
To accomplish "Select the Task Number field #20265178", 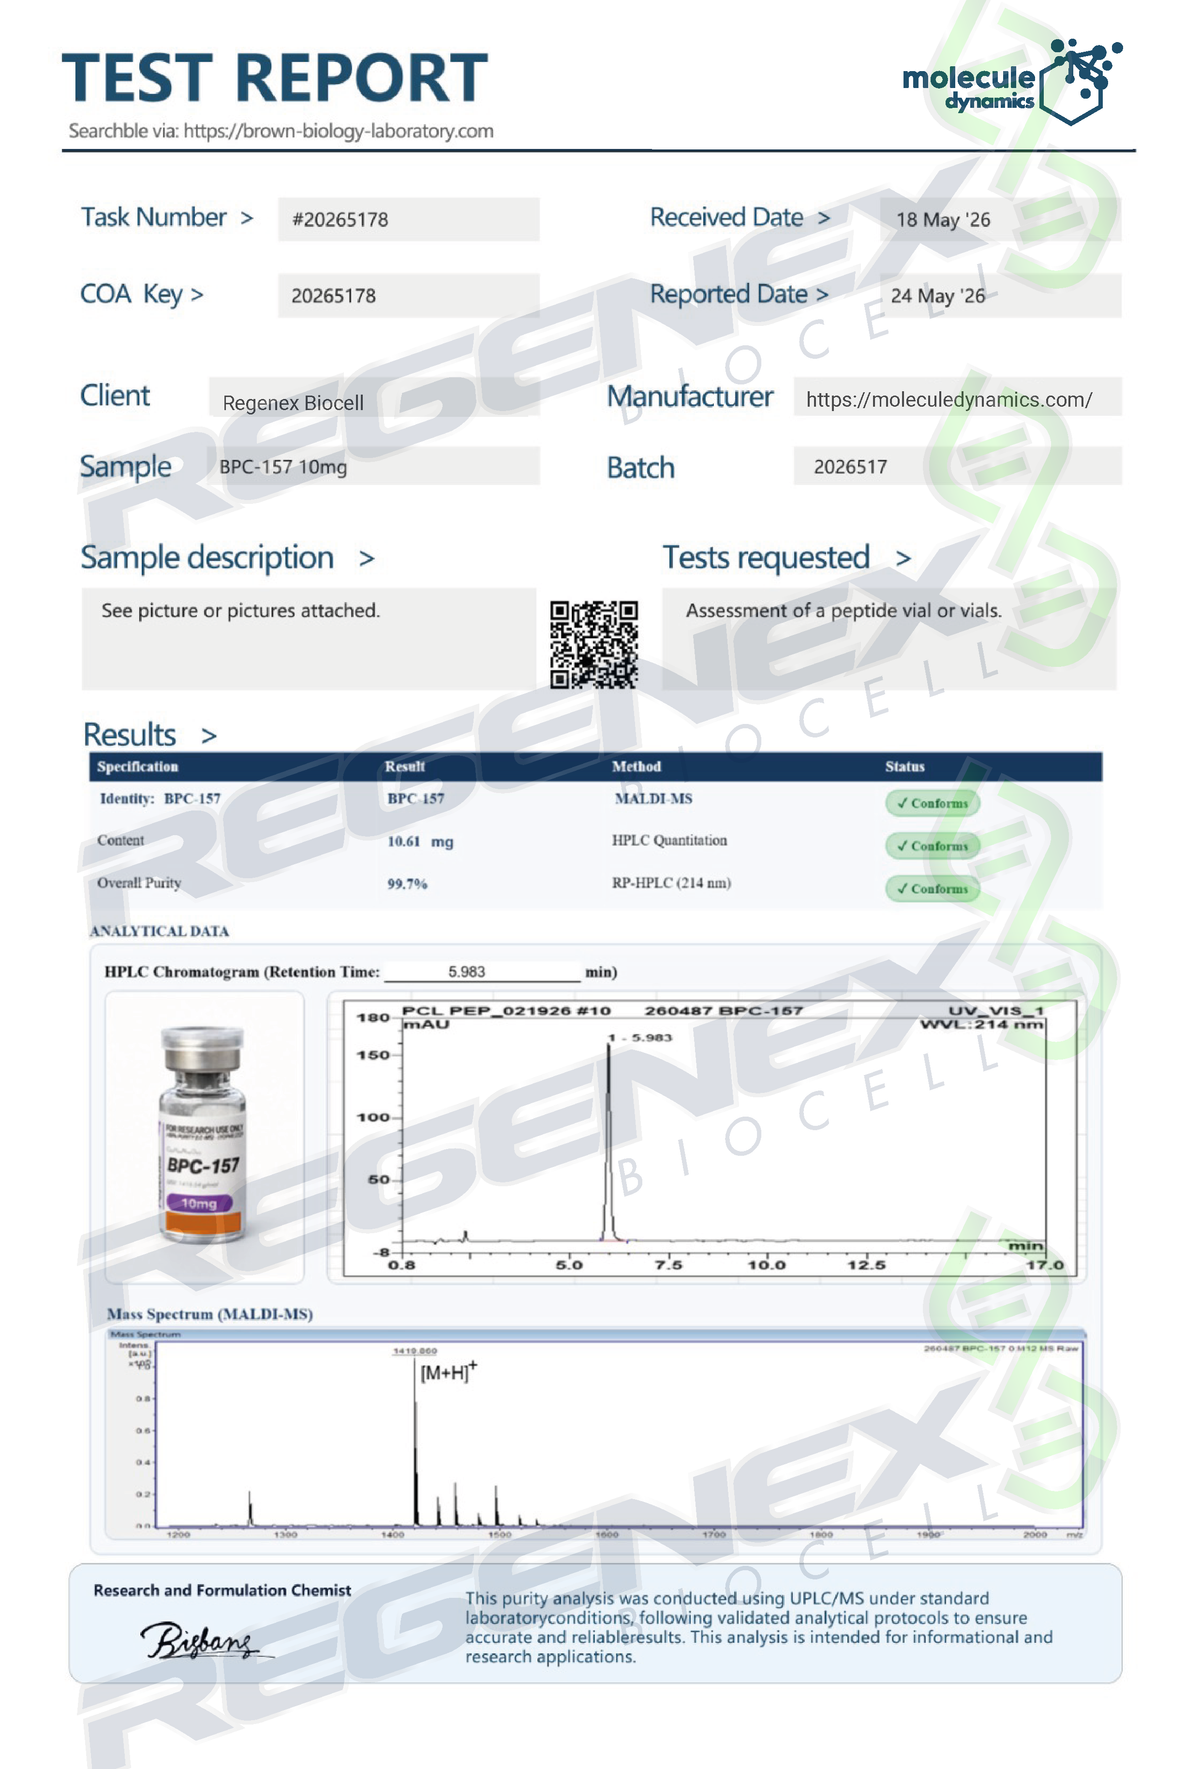I will [x=409, y=219].
